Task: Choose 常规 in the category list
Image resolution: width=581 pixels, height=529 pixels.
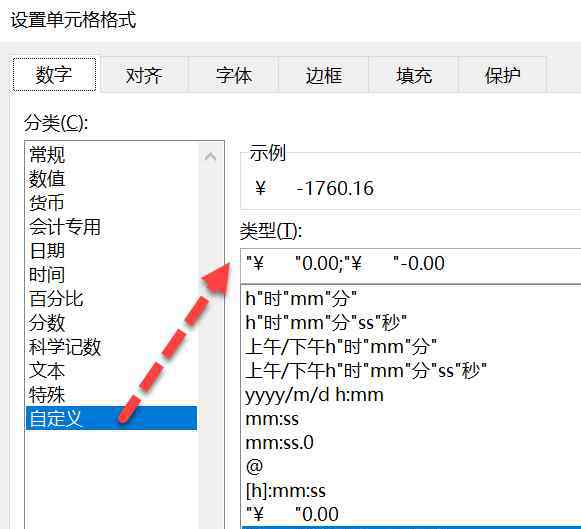Action: pos(47,154)
